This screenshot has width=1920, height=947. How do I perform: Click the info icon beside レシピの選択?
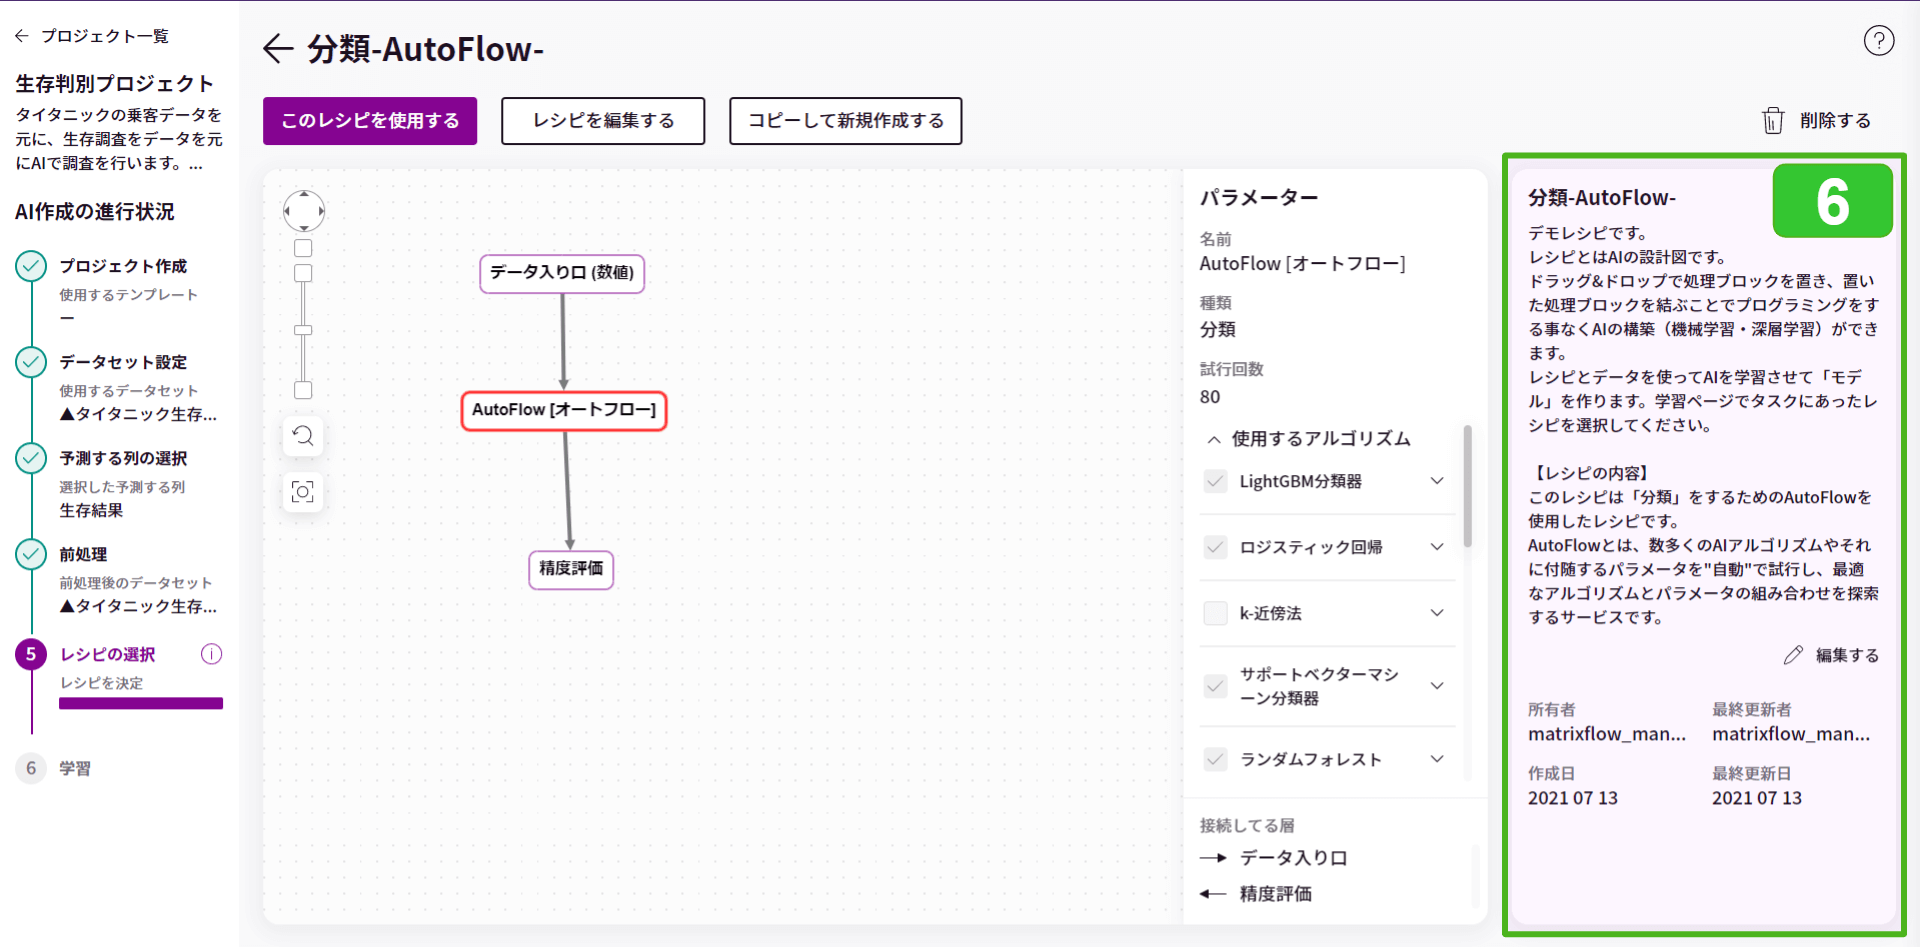click(x=211, y=654)
